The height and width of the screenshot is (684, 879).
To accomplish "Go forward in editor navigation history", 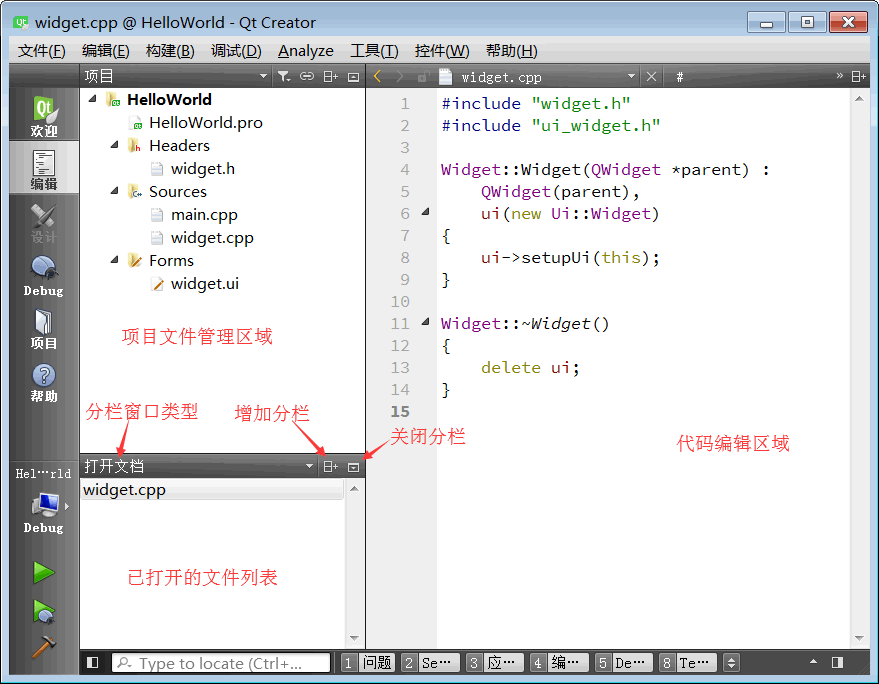I will (x=400, y=76).
